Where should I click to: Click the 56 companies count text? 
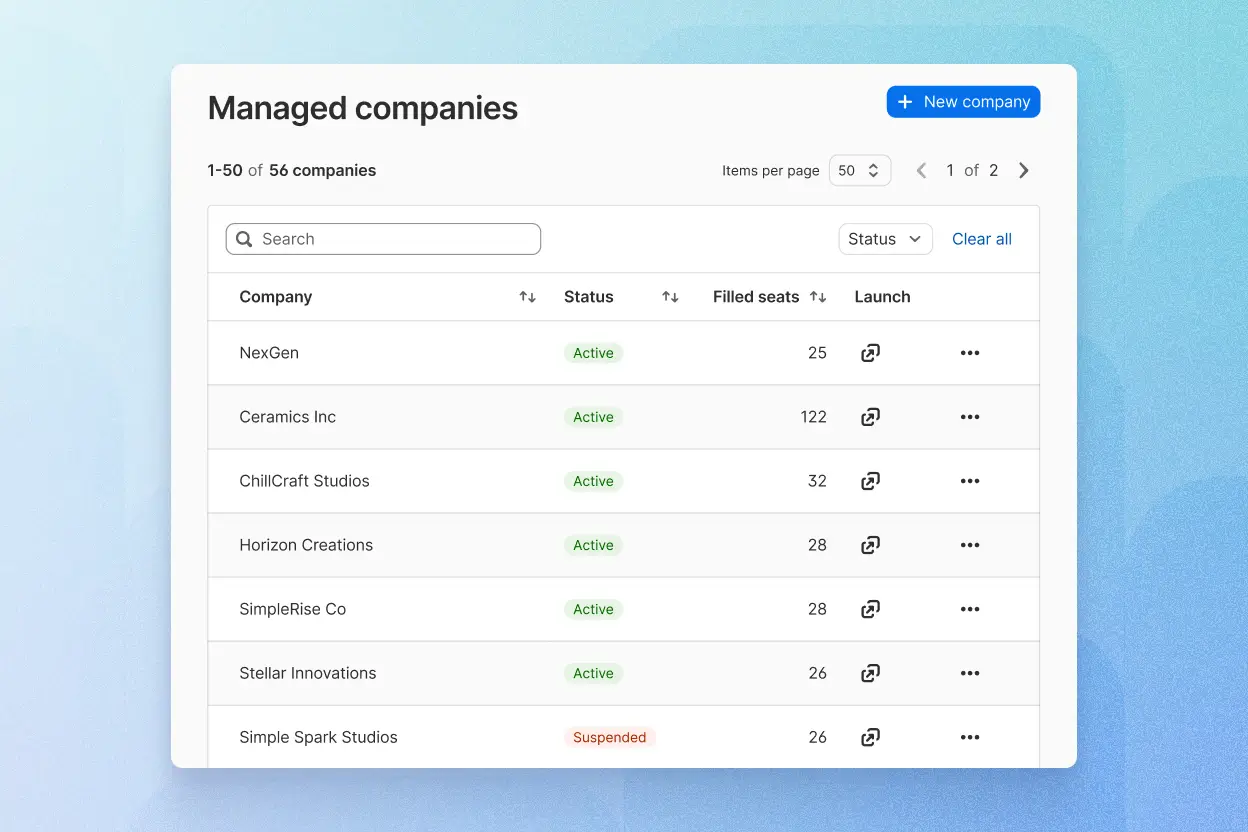(x=323, y=171)
